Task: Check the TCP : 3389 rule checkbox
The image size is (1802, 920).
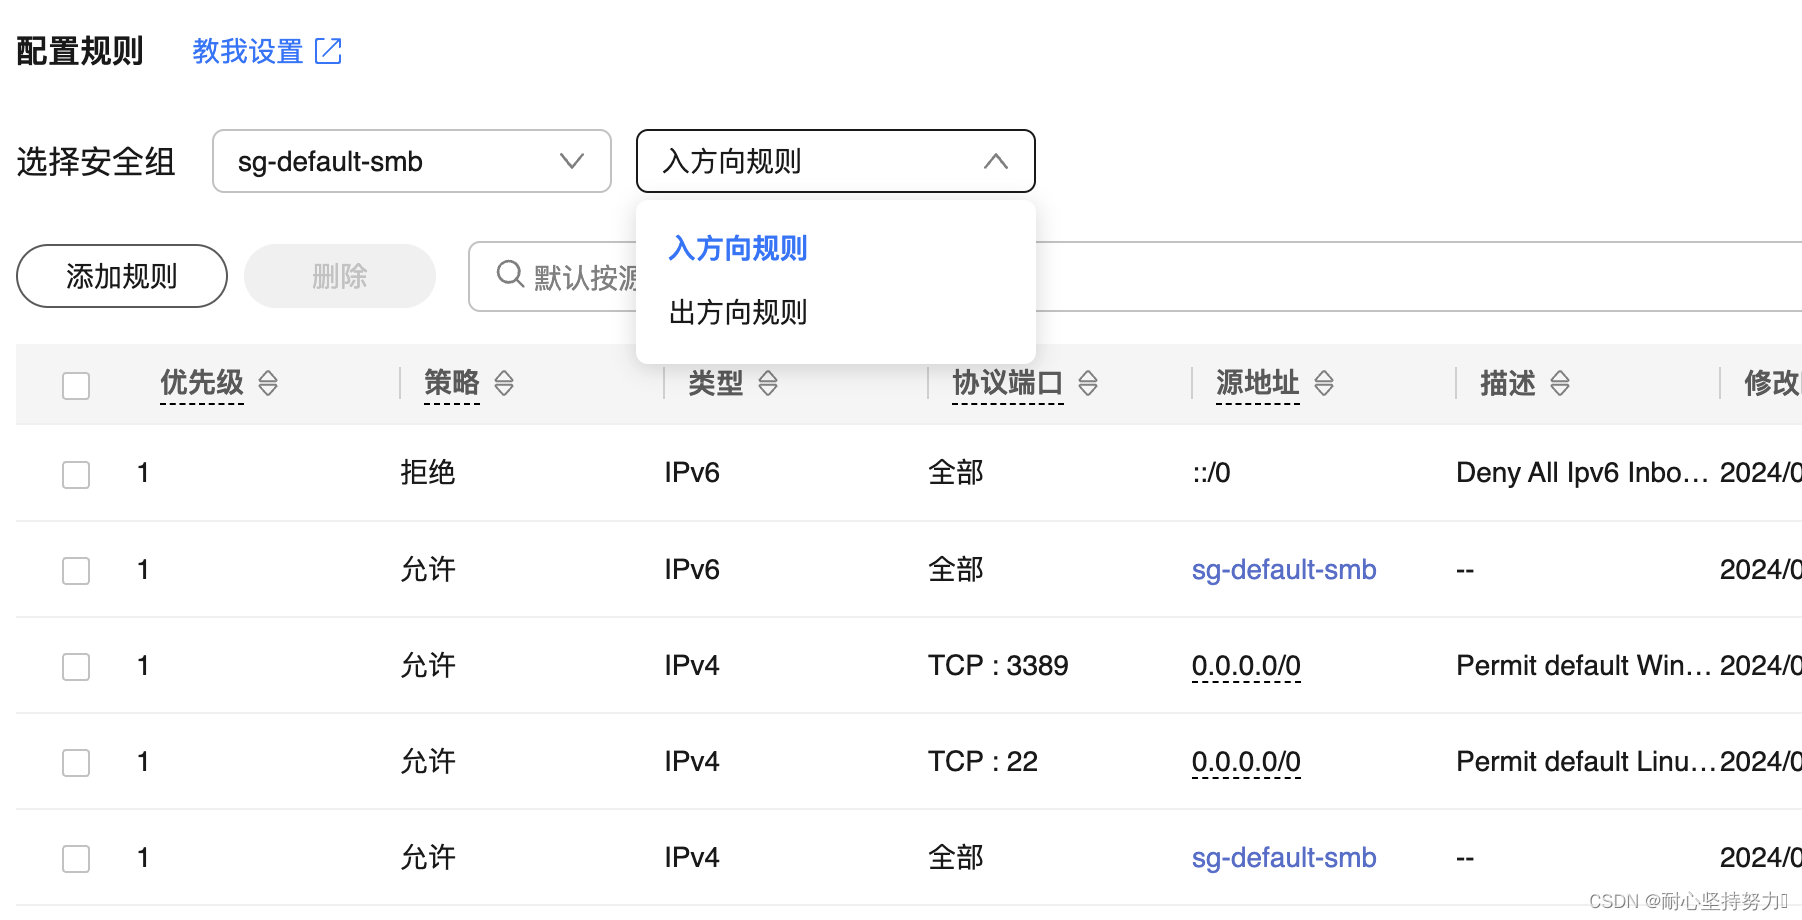Action: click(x=76, y=666)
